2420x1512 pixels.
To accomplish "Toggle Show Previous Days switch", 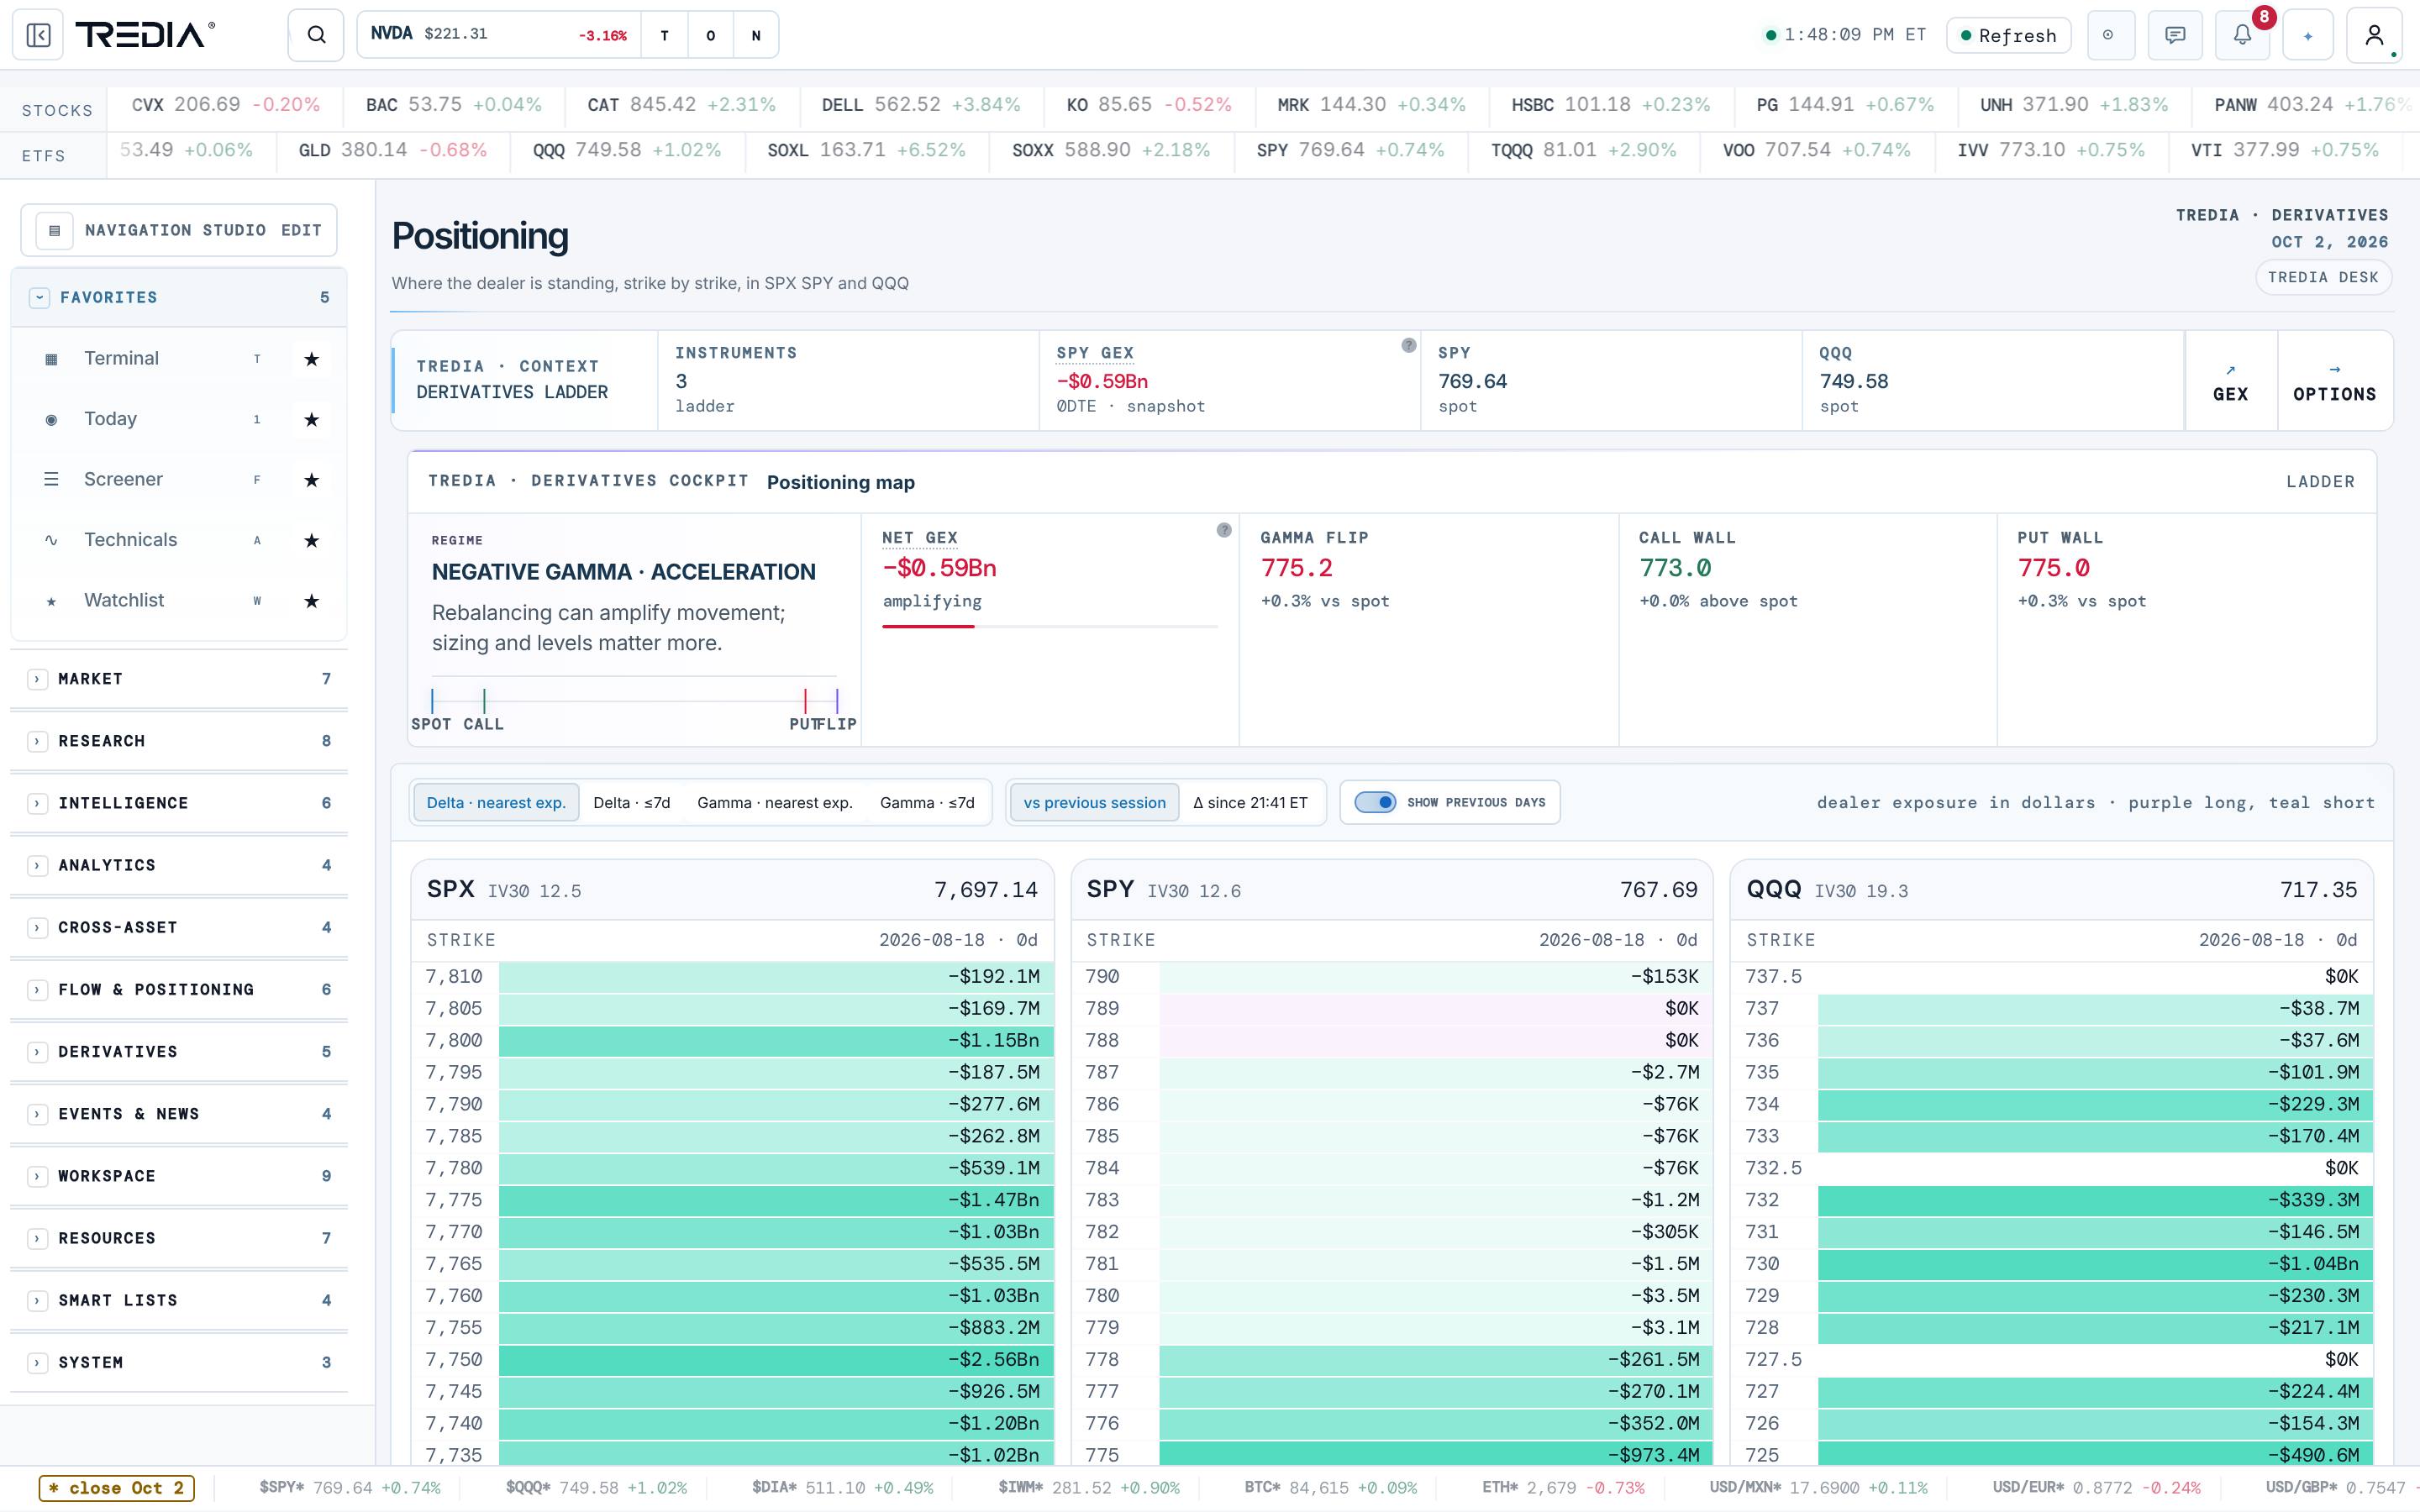I will 1375,802.
